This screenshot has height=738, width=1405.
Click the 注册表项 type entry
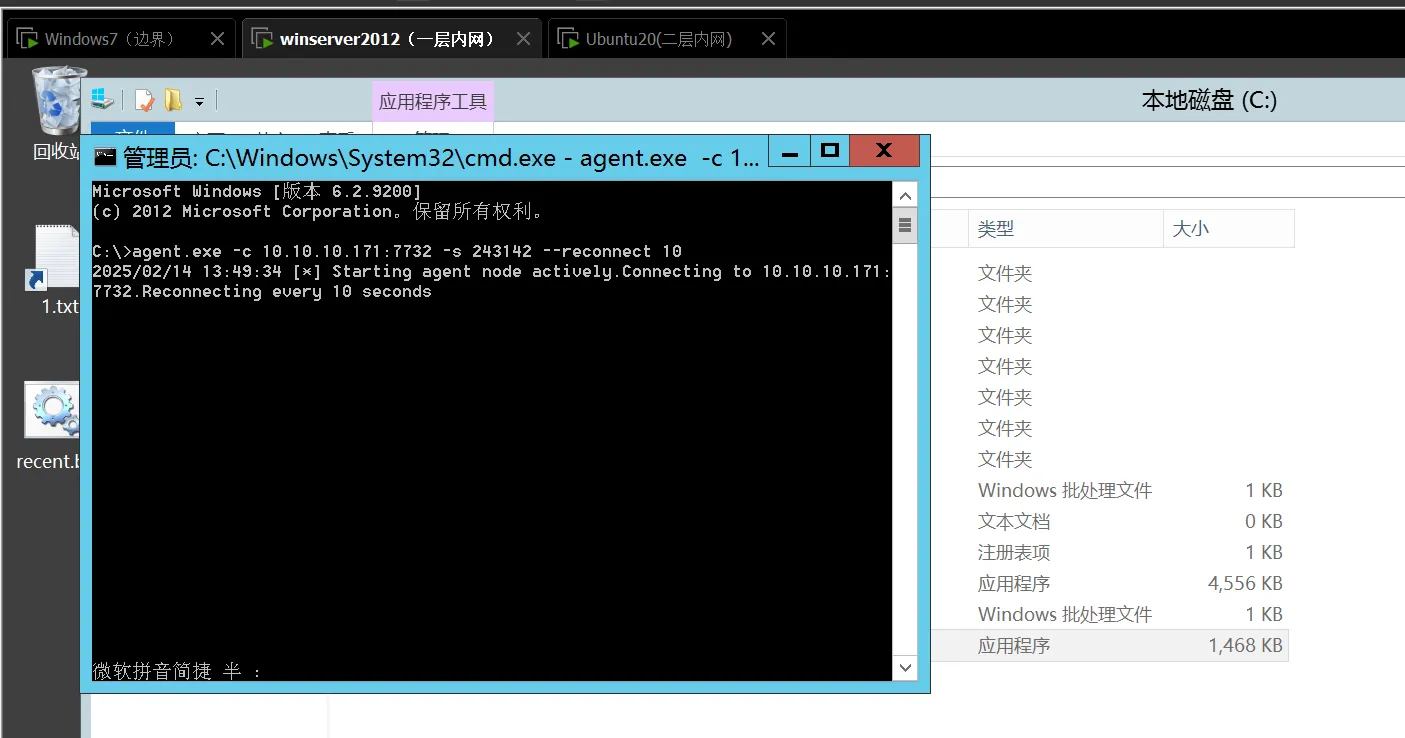tap(1014, 552)
